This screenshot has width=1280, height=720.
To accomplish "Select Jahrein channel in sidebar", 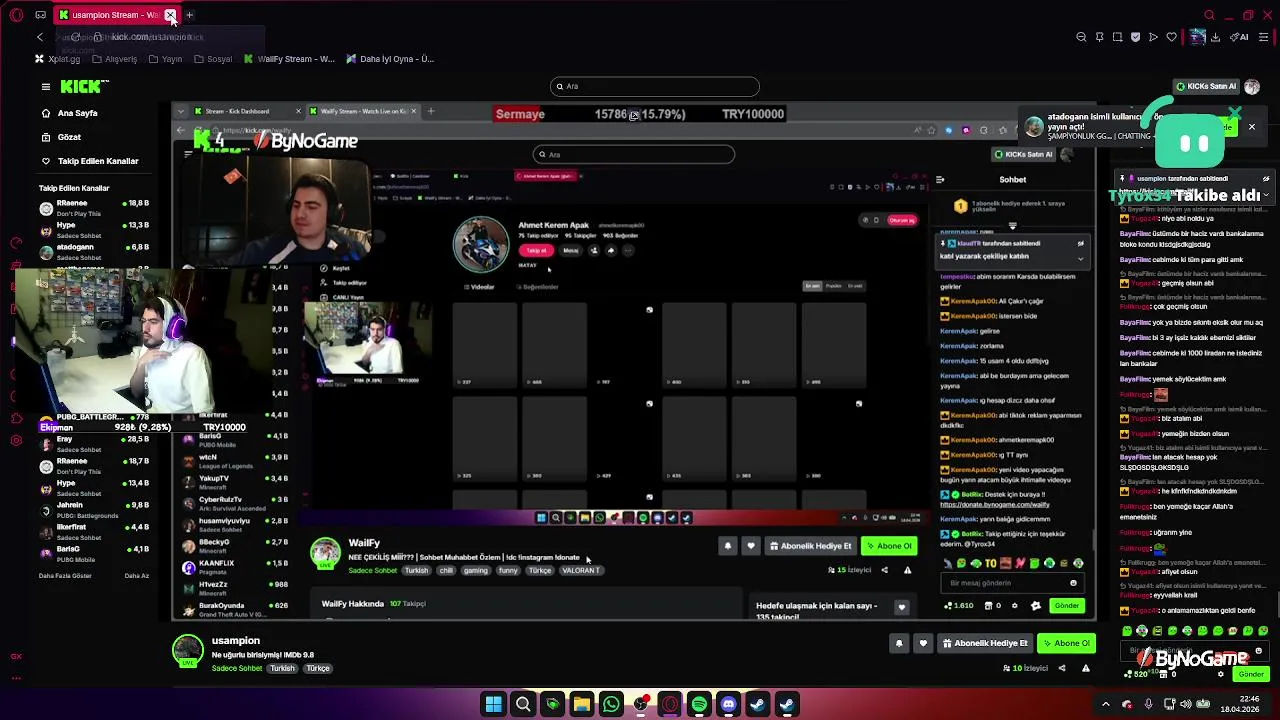I will pos(93,509).
